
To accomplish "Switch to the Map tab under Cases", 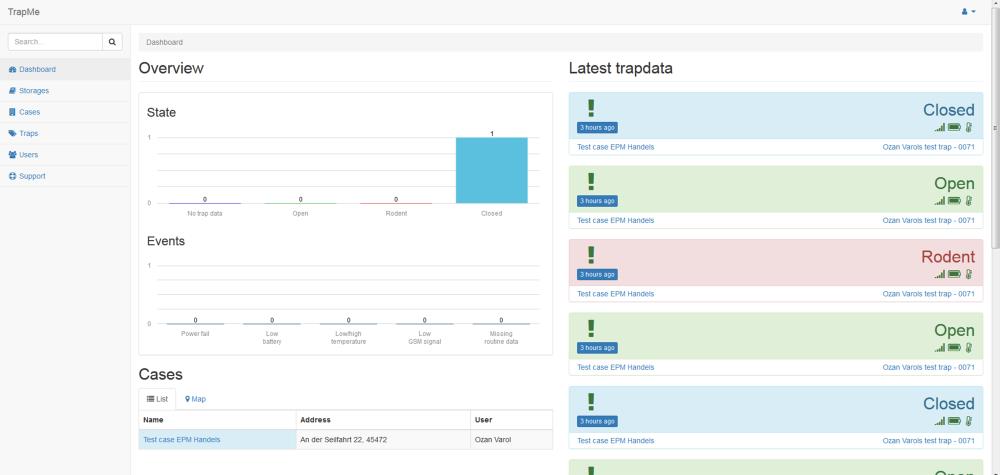I will click(x=195, y=399).
